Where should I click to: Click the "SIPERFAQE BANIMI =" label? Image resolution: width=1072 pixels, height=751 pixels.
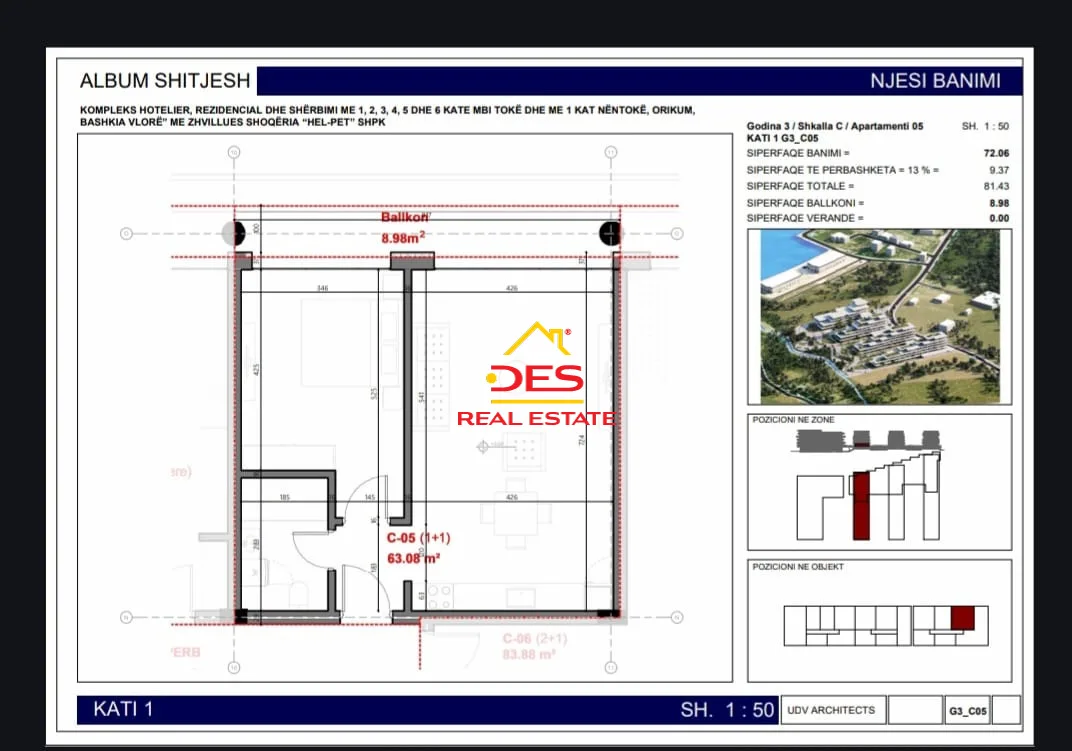pyautogui.click(x=798, y=153)
